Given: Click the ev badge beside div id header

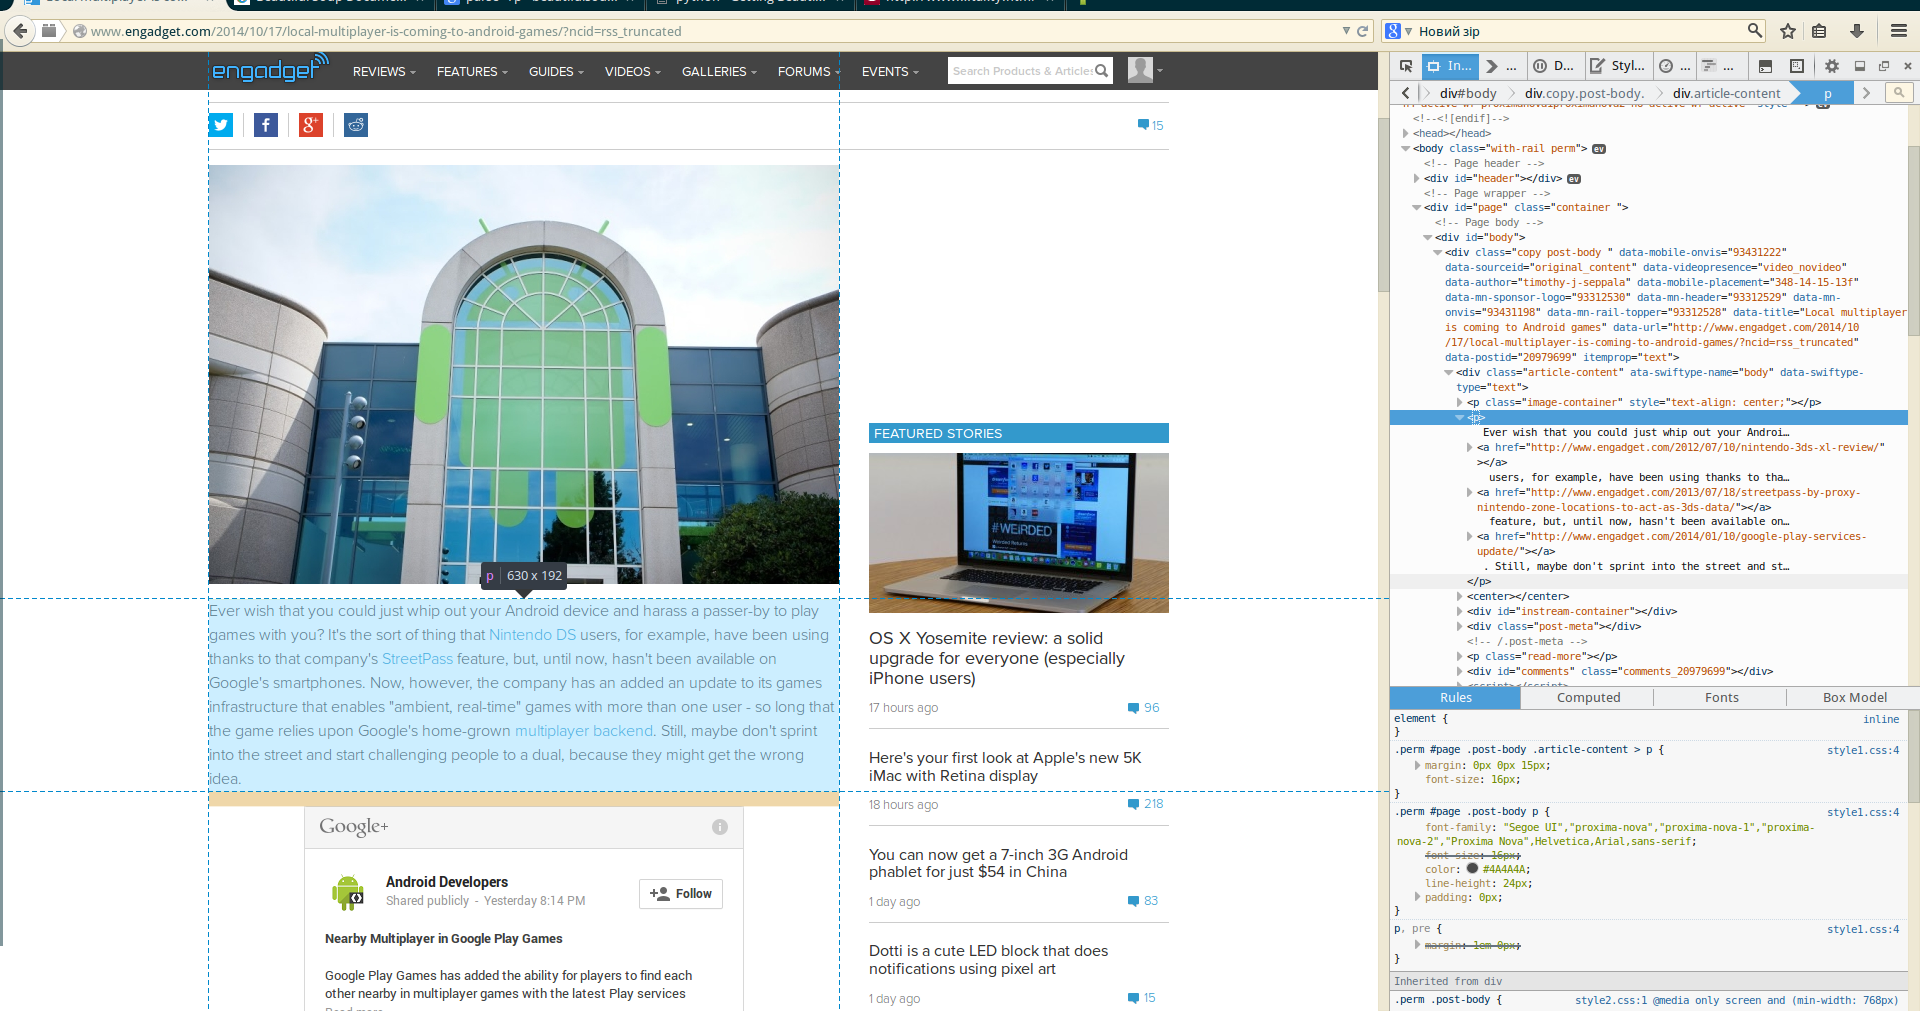Looking at the screenshot, I should point(1574,179).
